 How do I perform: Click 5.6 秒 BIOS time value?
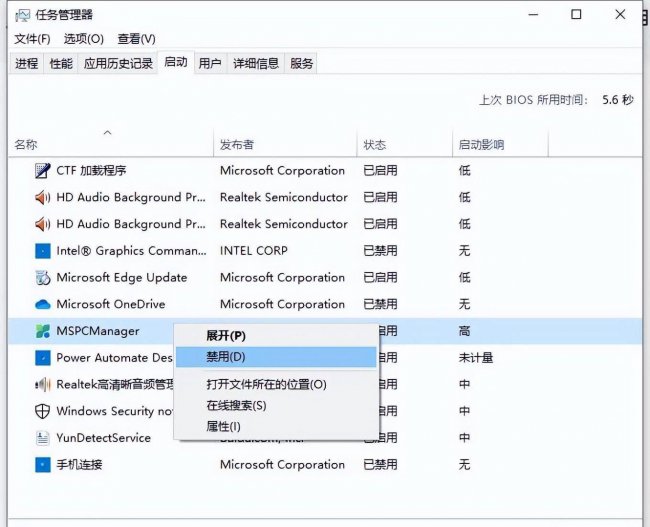(618, 100)
